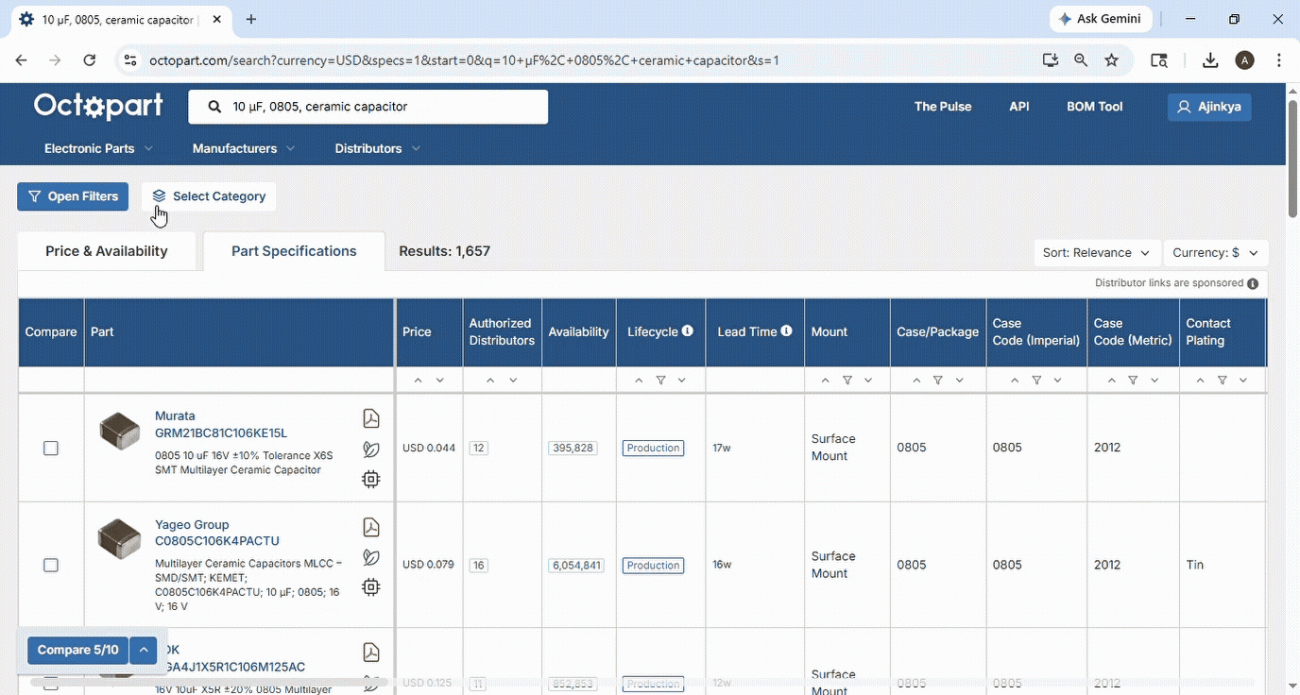Click the Production badge in Yageo row

tap(653, 566)
